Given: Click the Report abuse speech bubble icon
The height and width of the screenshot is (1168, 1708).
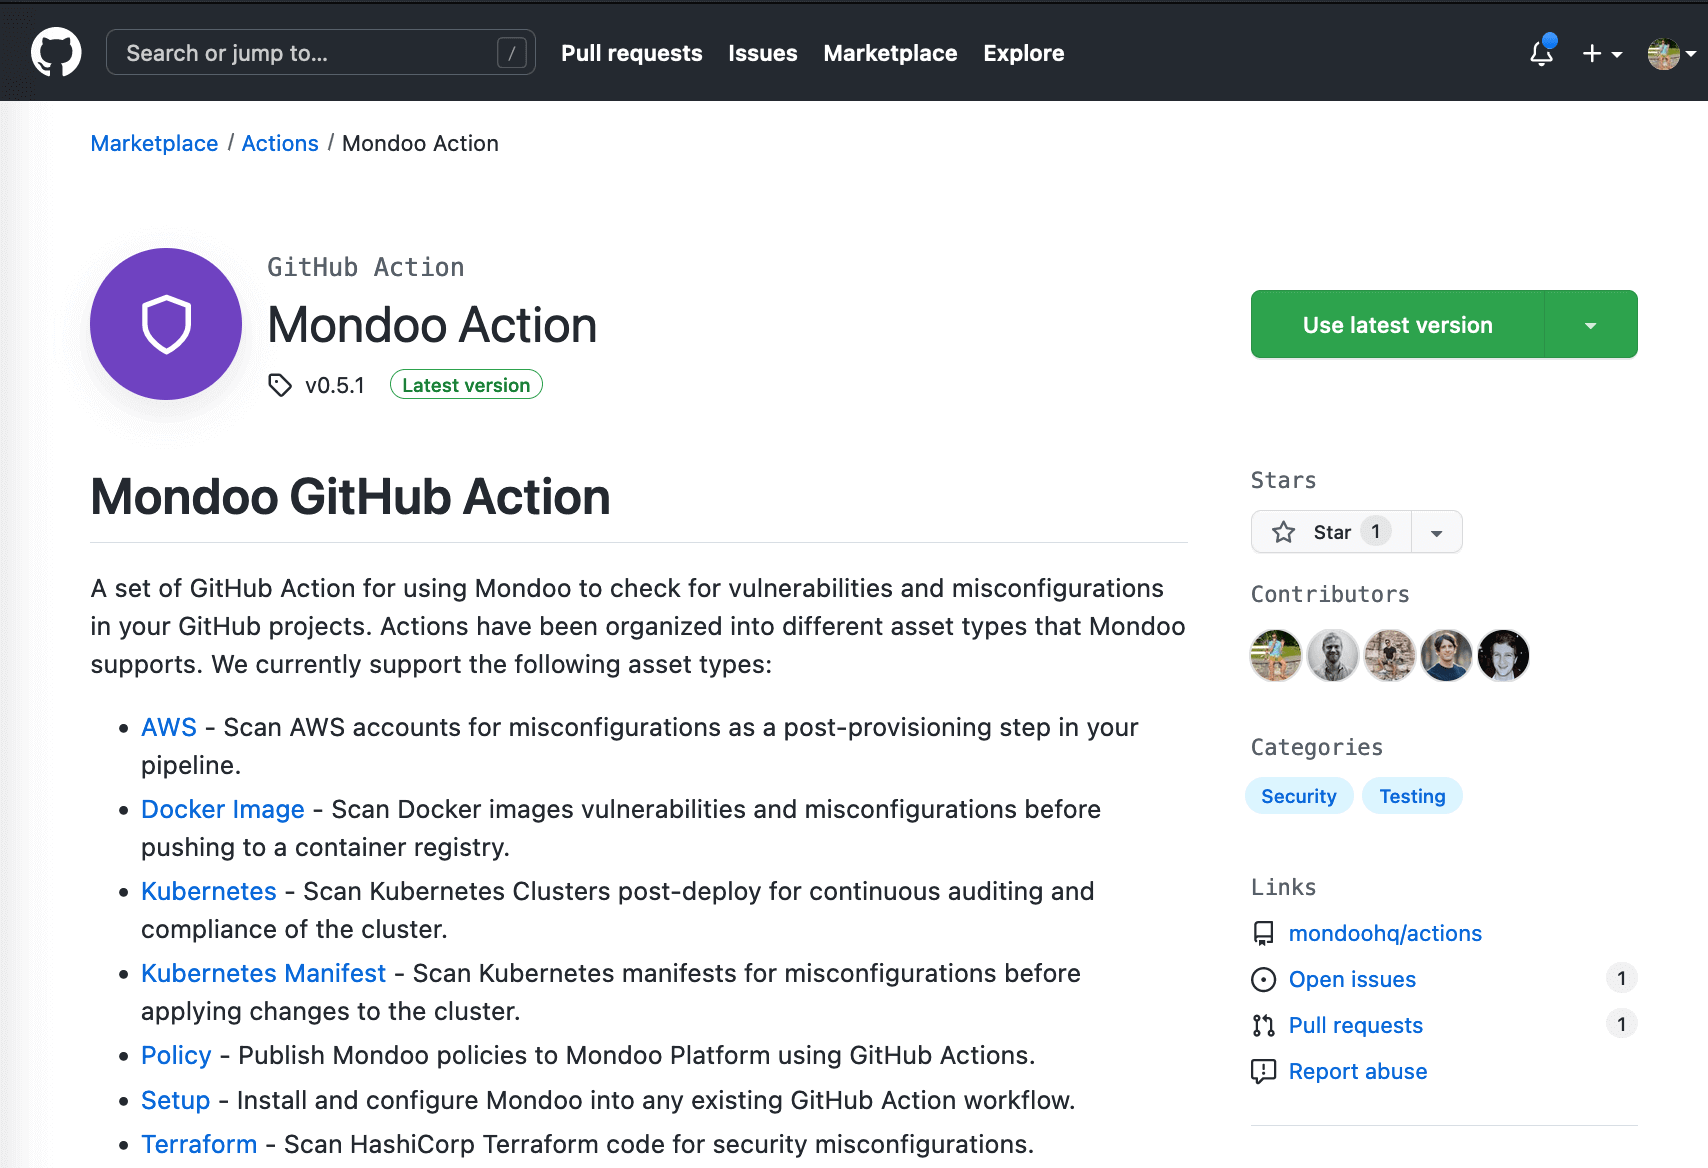Looking at the screenshot, I should click(x=1263, y=1071).
